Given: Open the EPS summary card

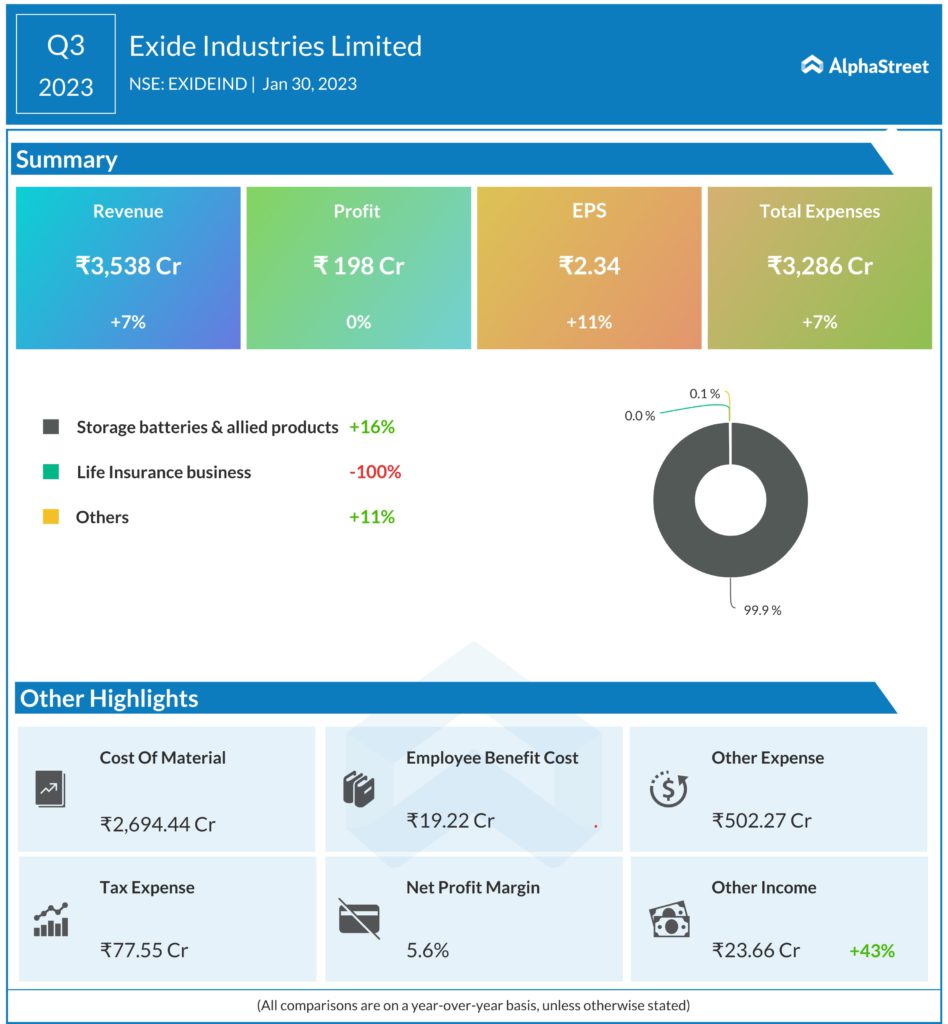Looking at the screenshot, I should (589, 267).
